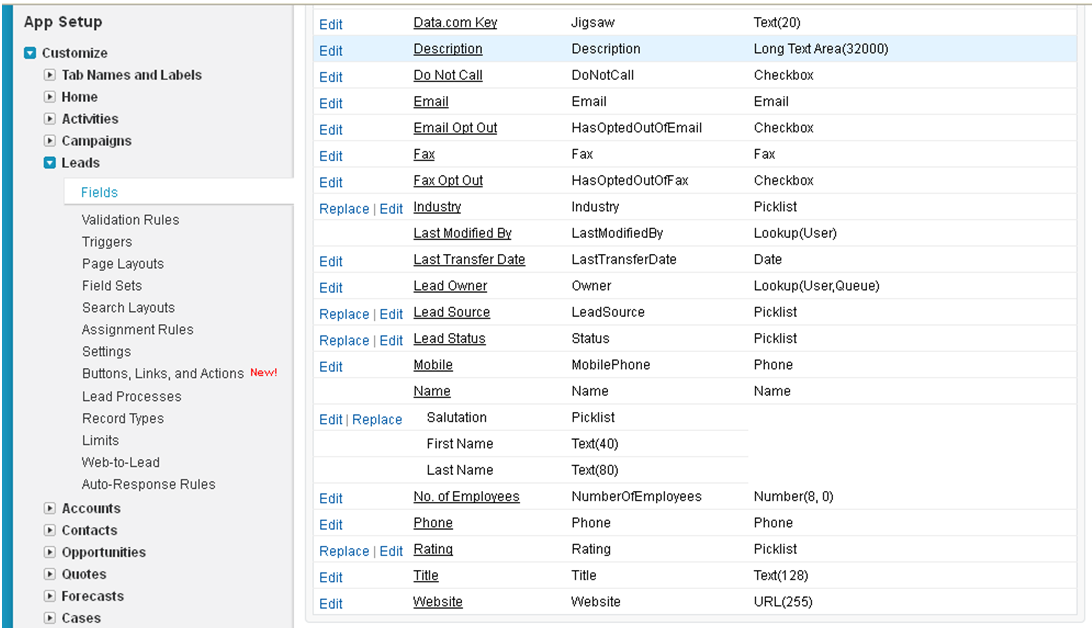
Task: Click Replace for Name salutation
Action: 377,420
